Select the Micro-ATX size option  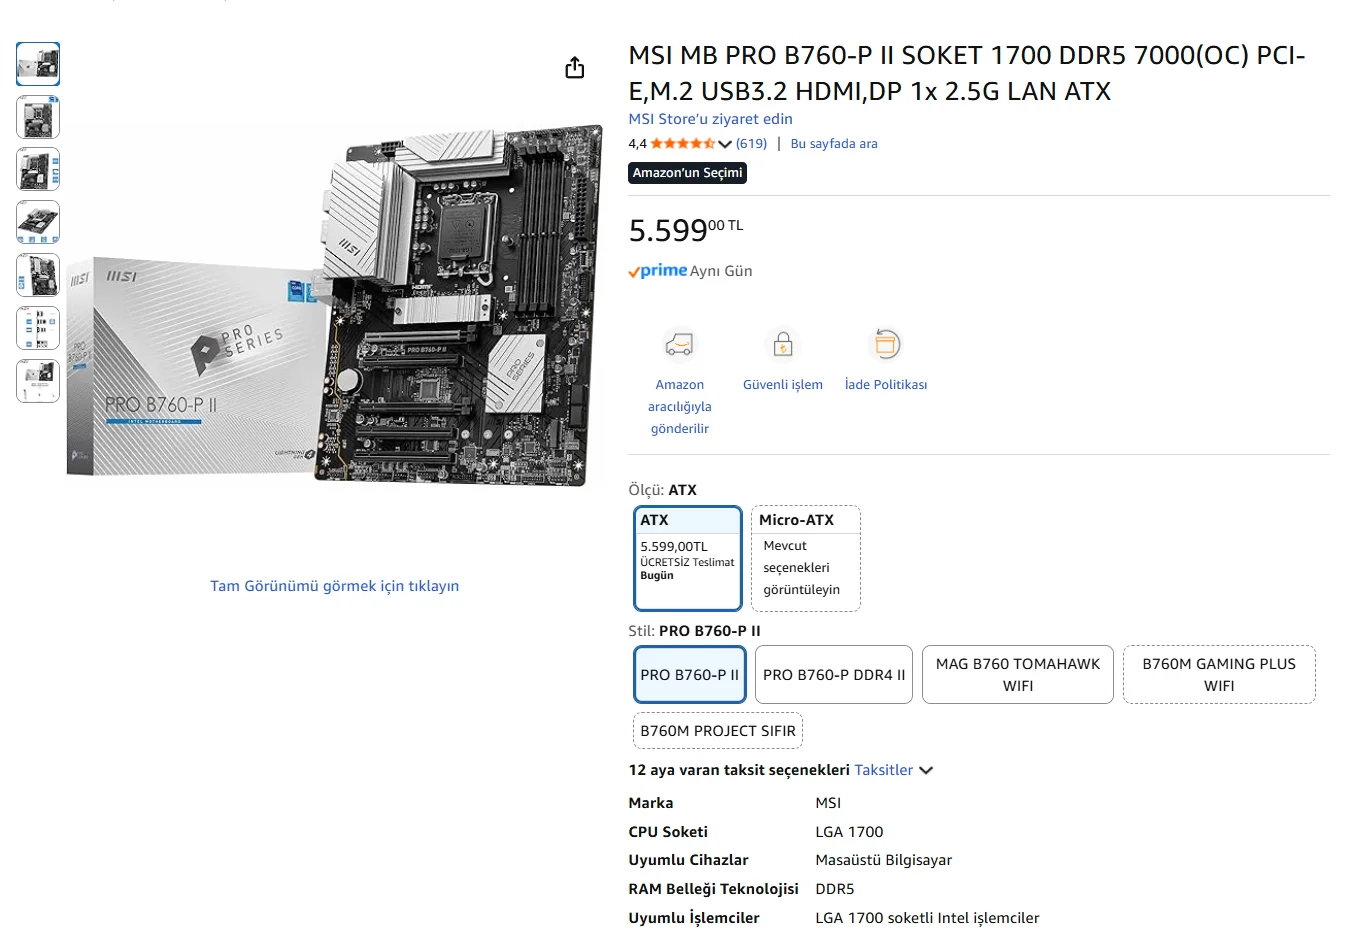click(x=806, y=558)
